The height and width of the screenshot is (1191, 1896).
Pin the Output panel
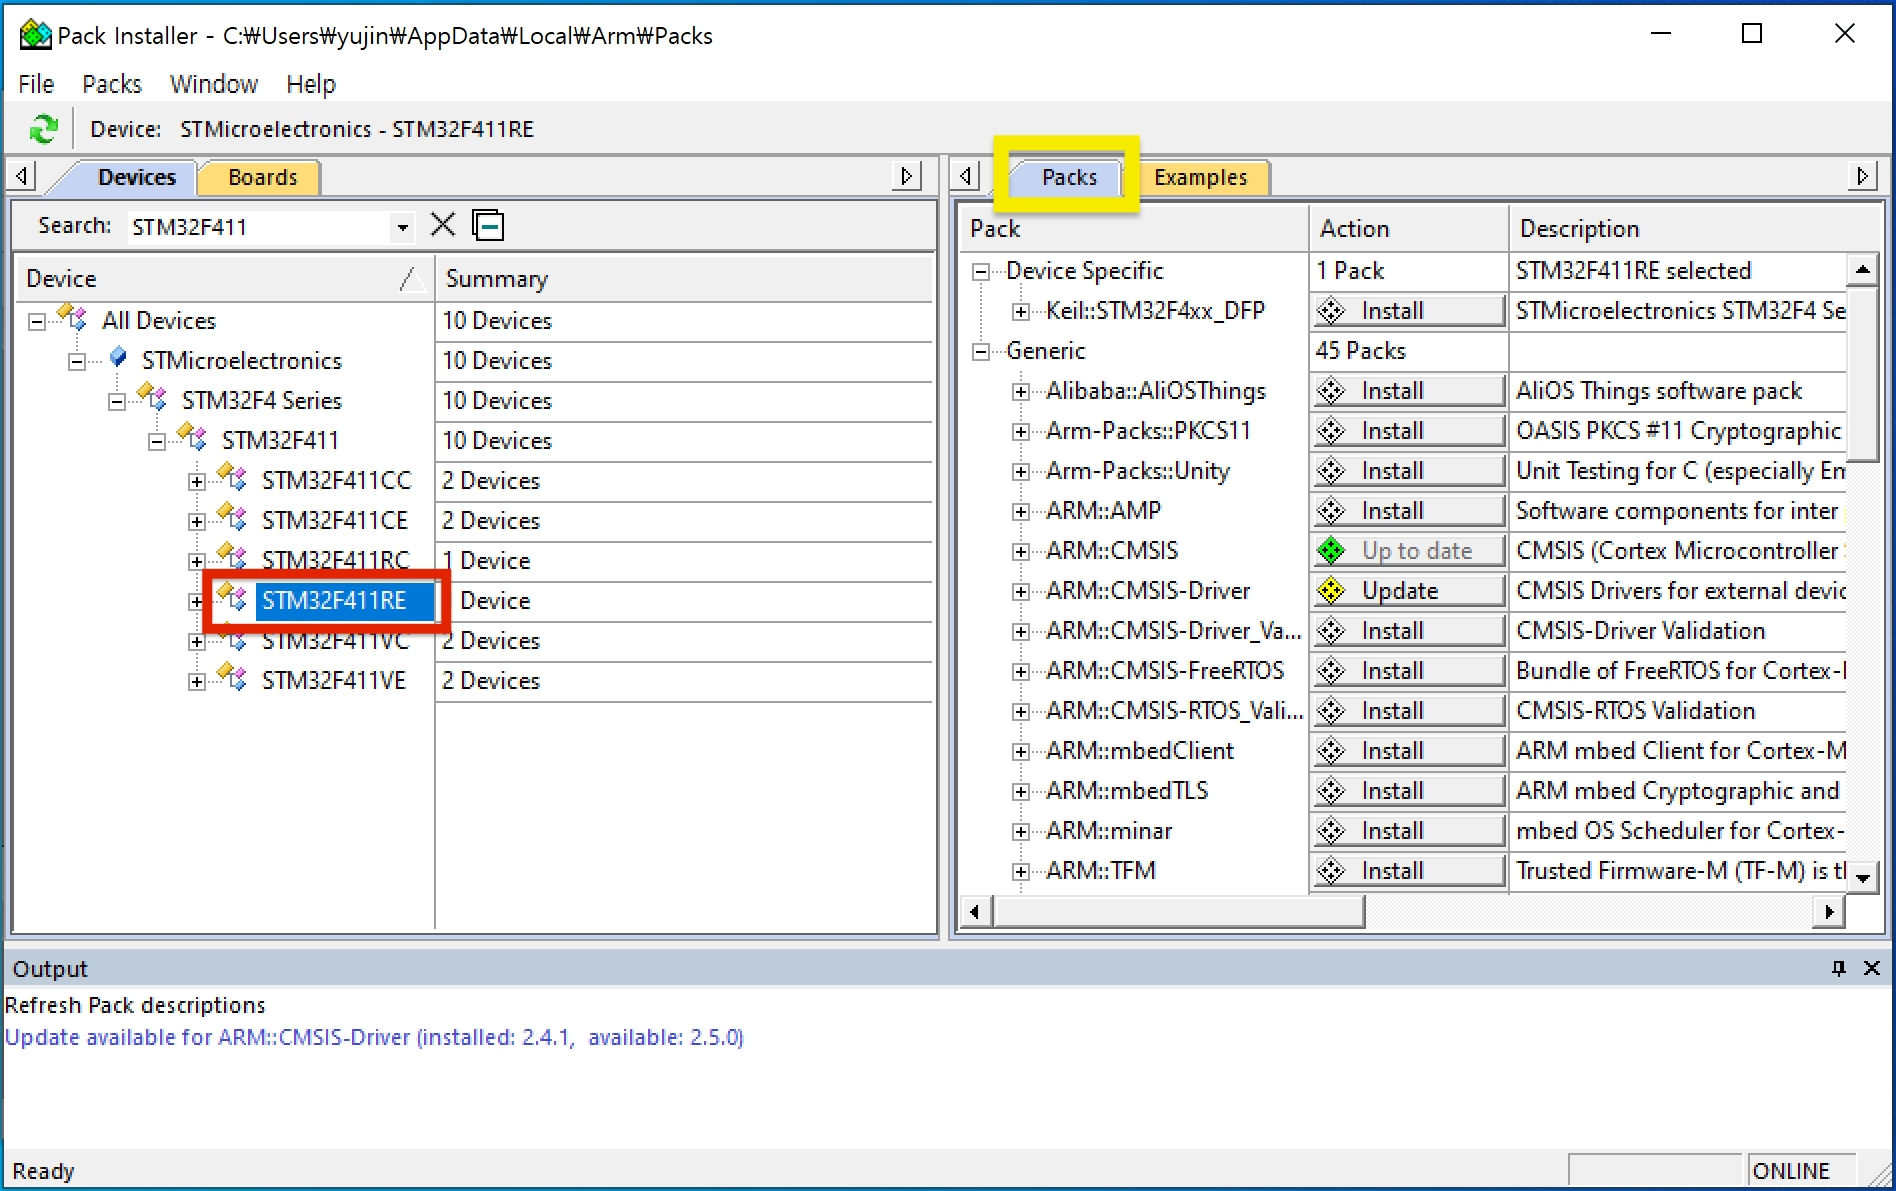click(1838, 968)
